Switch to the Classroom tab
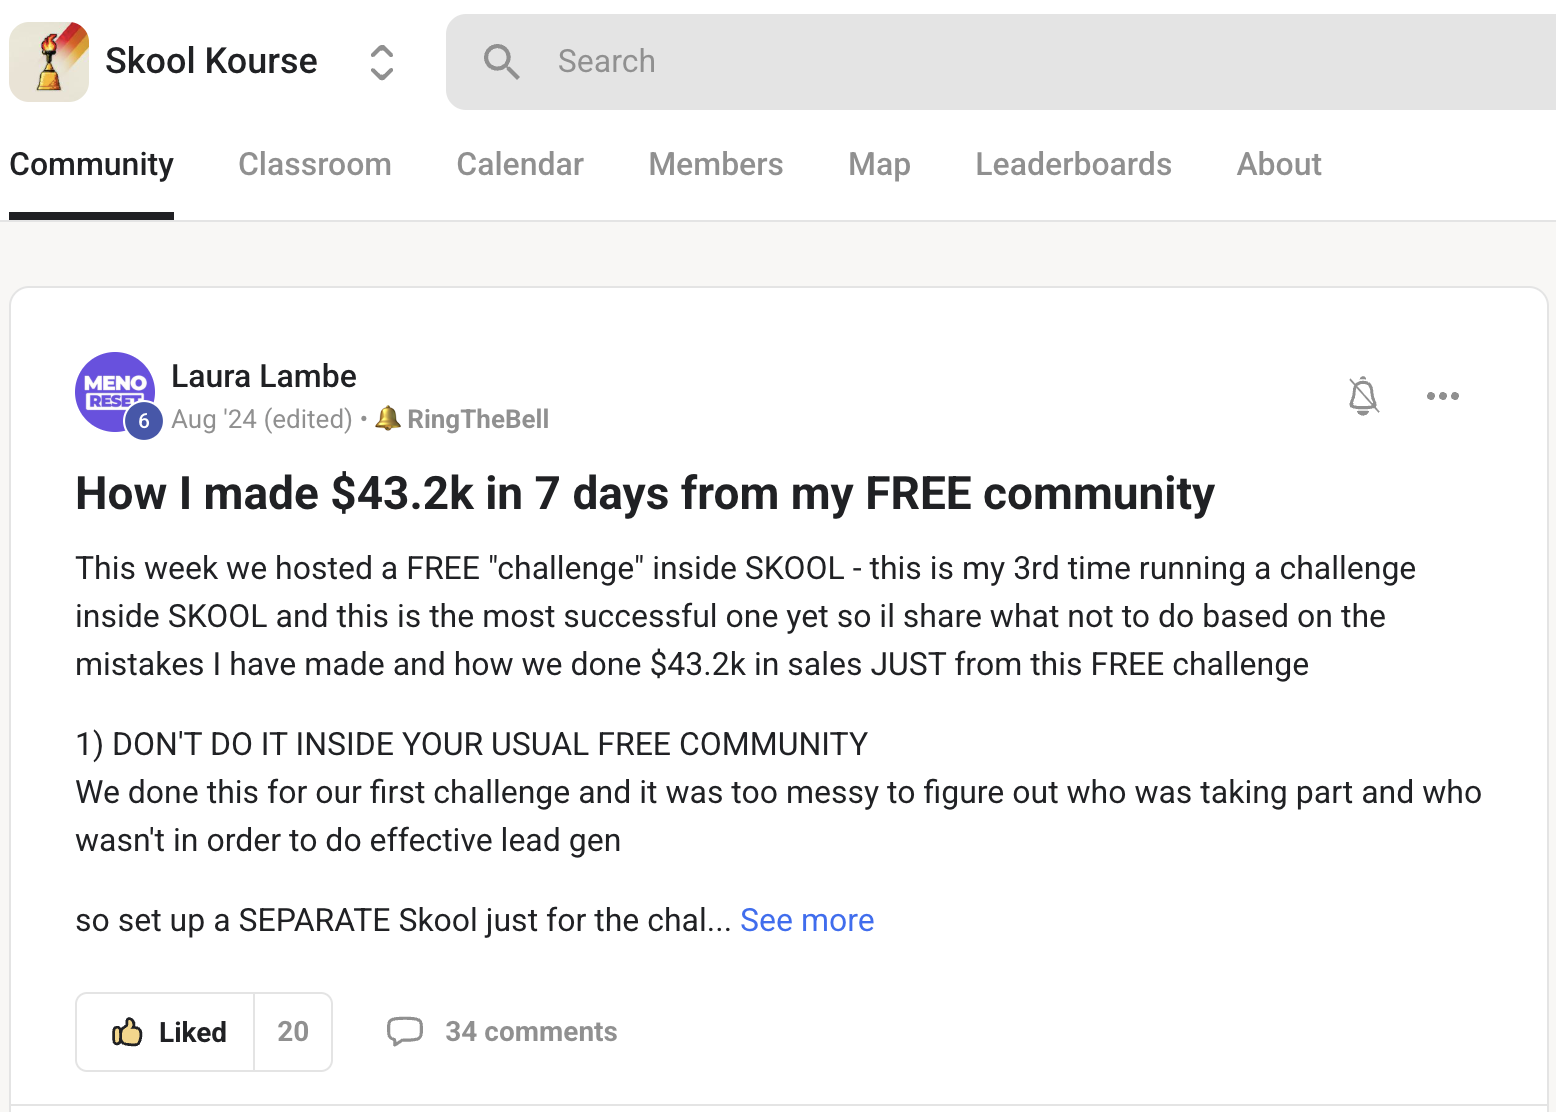The image size is (1556, 1112). pyautogui.click(x=315, y=164)
